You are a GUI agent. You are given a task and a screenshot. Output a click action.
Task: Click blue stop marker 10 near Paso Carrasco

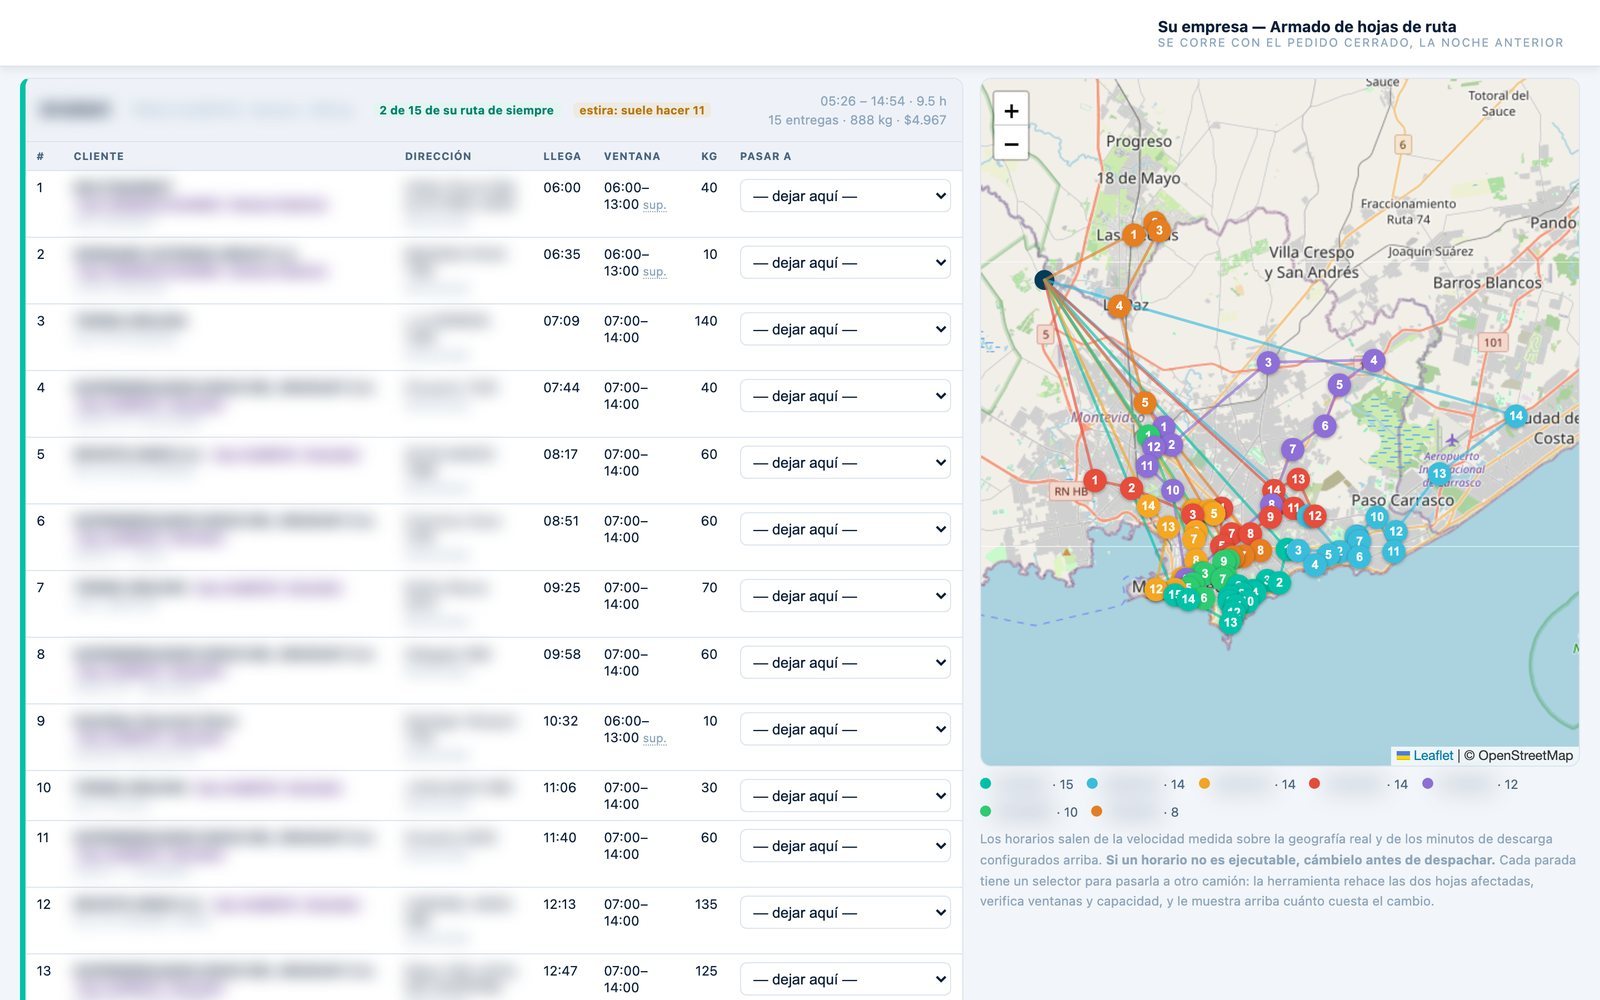[1377, 517]
